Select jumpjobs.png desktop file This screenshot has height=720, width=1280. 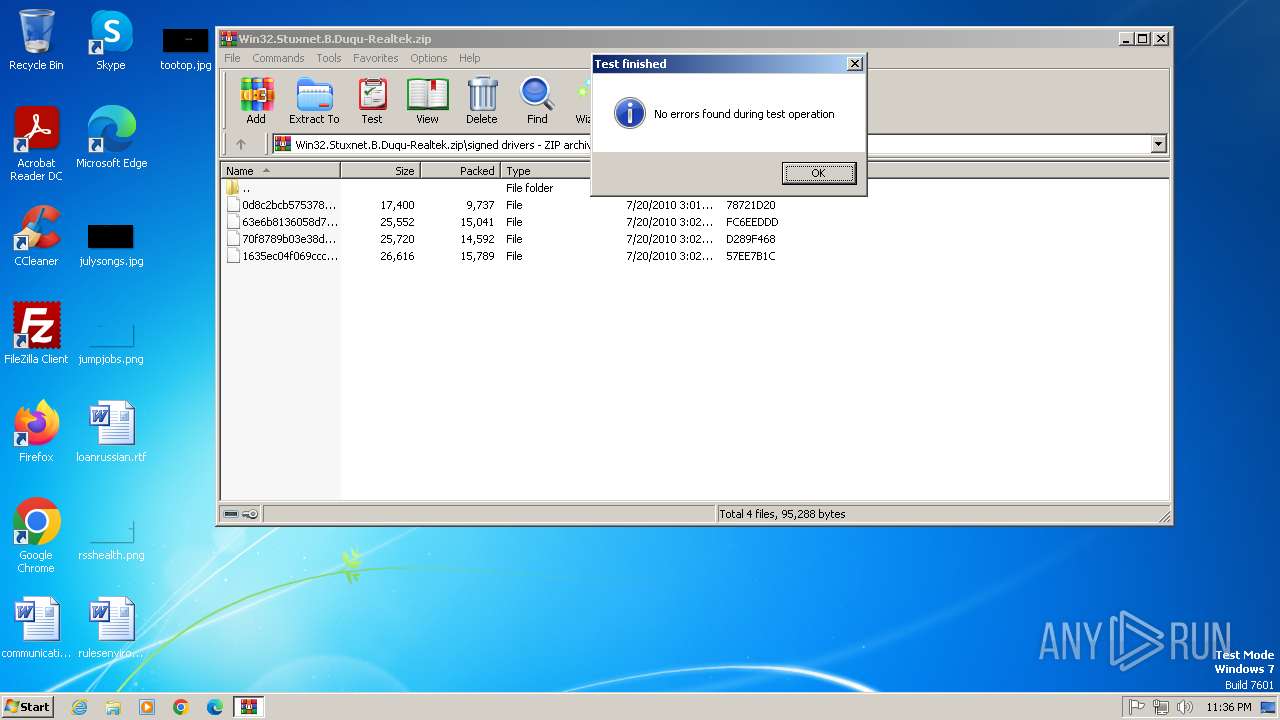coord(111,340)
